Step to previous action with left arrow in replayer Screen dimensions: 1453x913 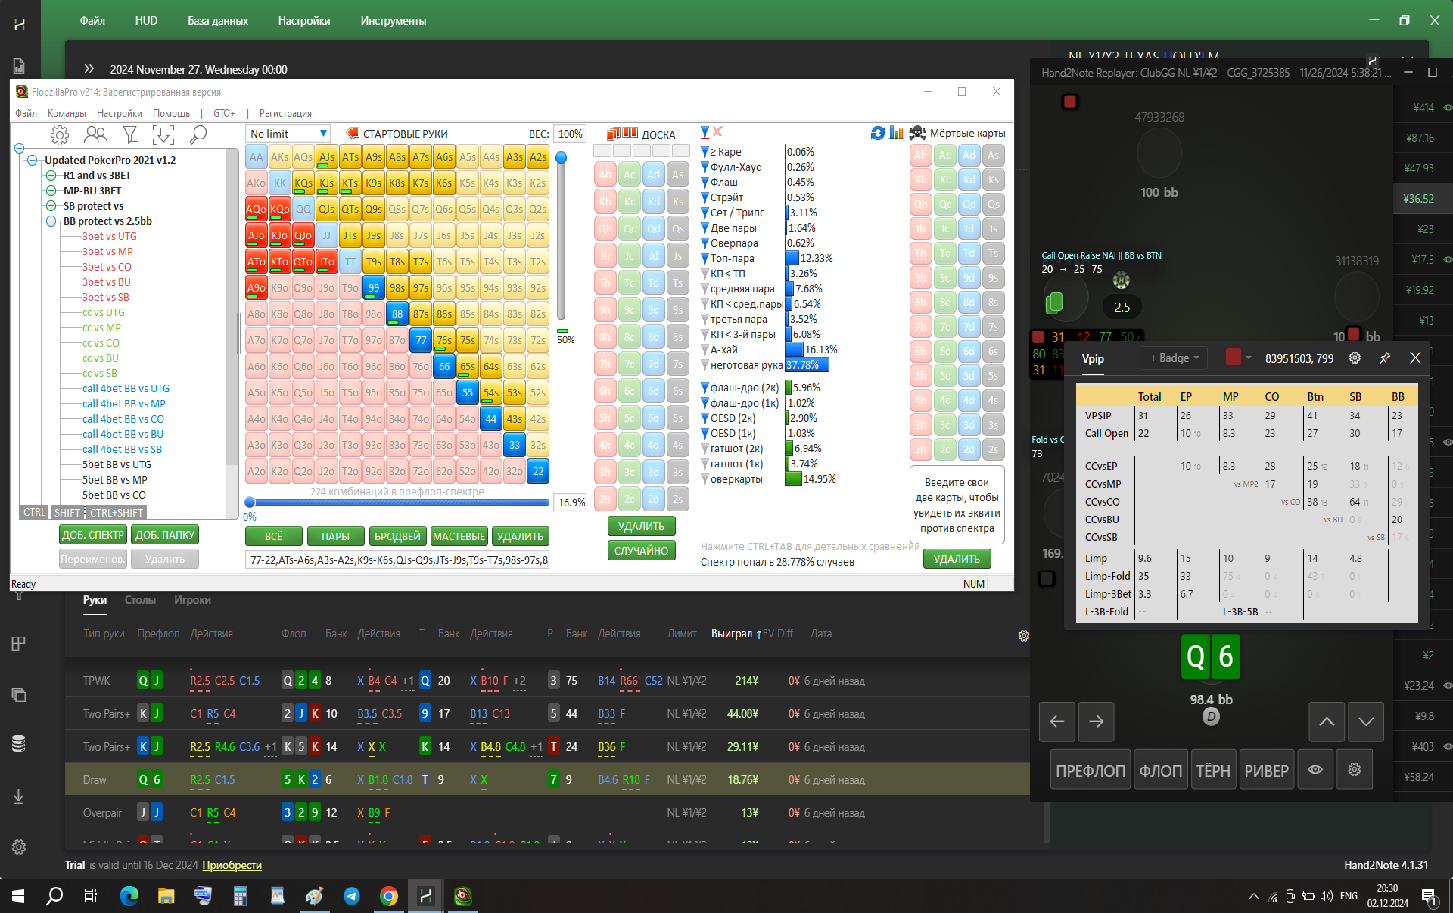1057,721
